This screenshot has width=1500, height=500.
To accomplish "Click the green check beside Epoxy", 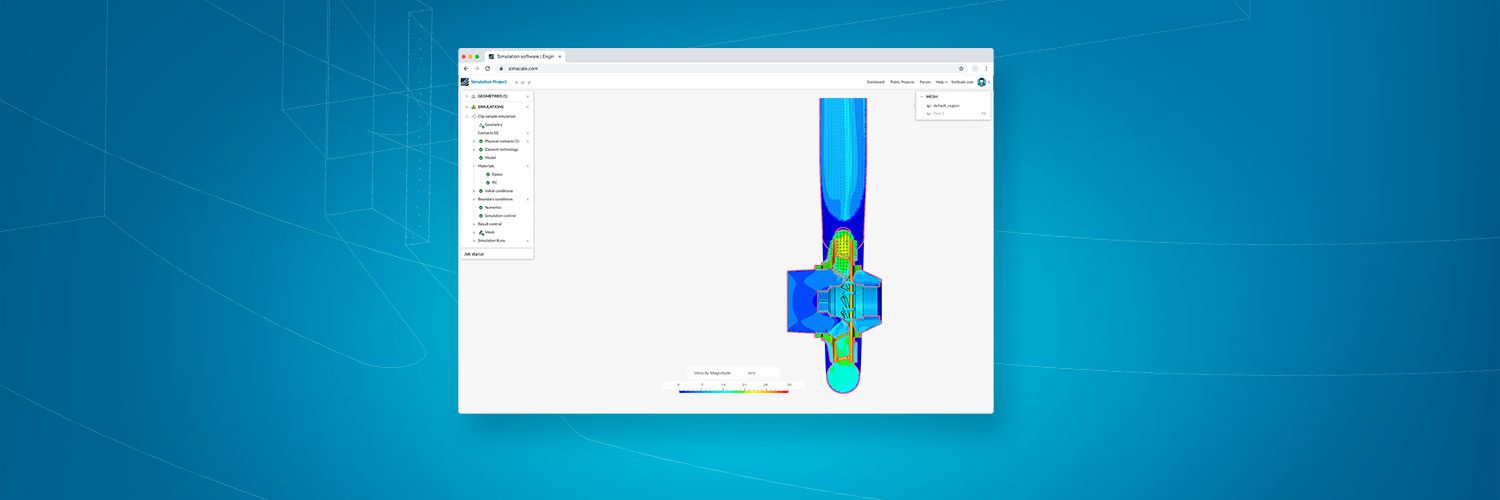I will click(x=488, y=174).
